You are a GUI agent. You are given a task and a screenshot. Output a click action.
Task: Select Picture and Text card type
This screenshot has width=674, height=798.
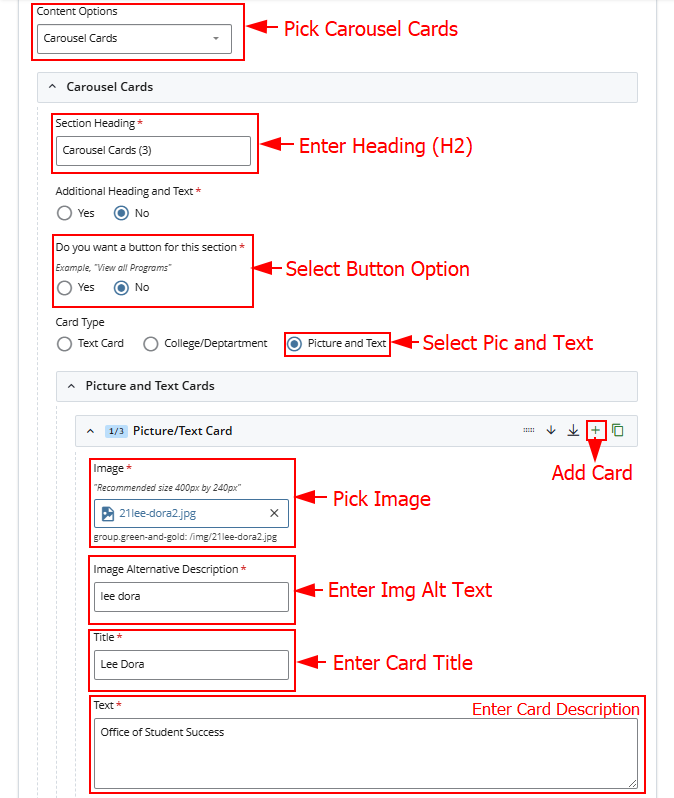pyautogui.click(x=294, y=343)
